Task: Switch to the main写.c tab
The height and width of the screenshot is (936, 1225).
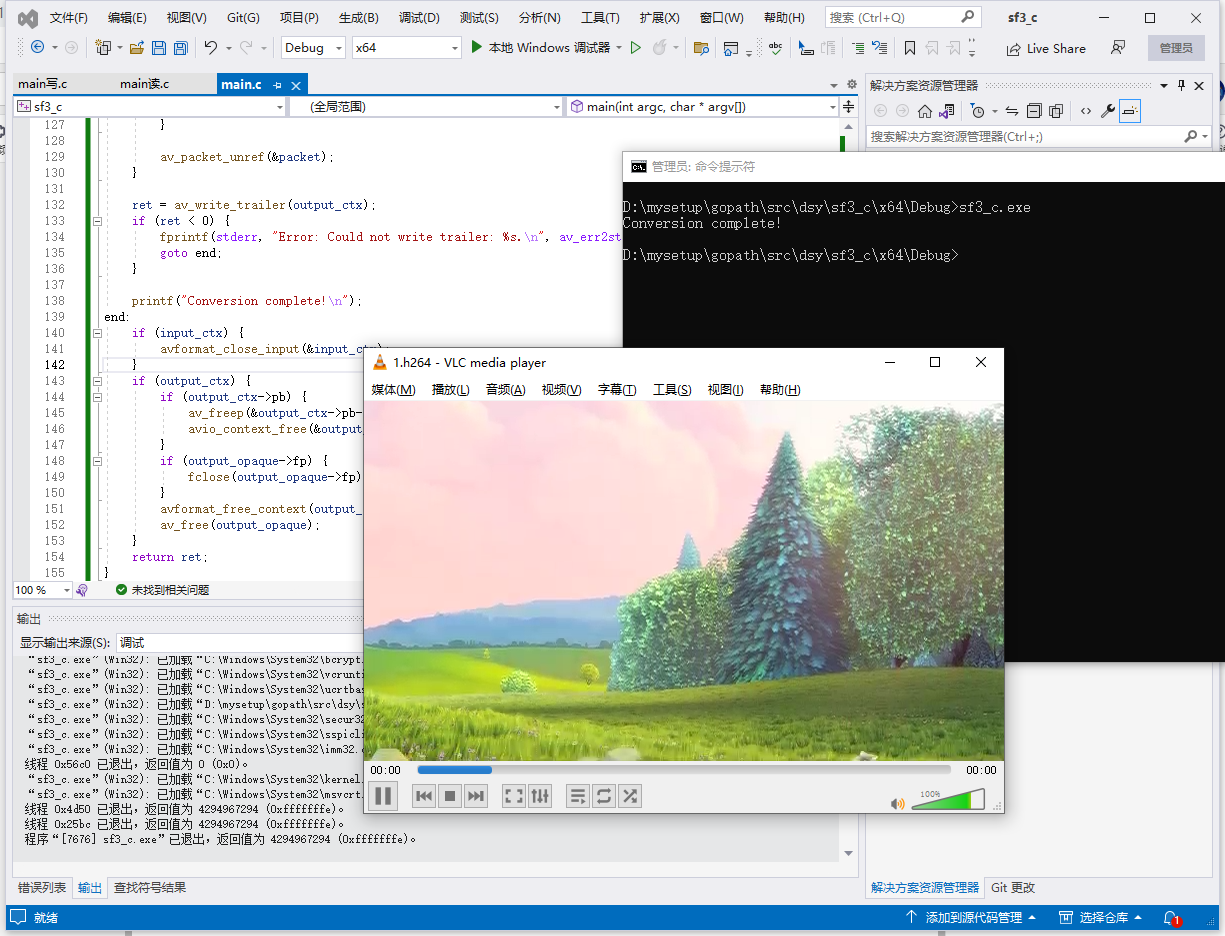Action: 42,84
